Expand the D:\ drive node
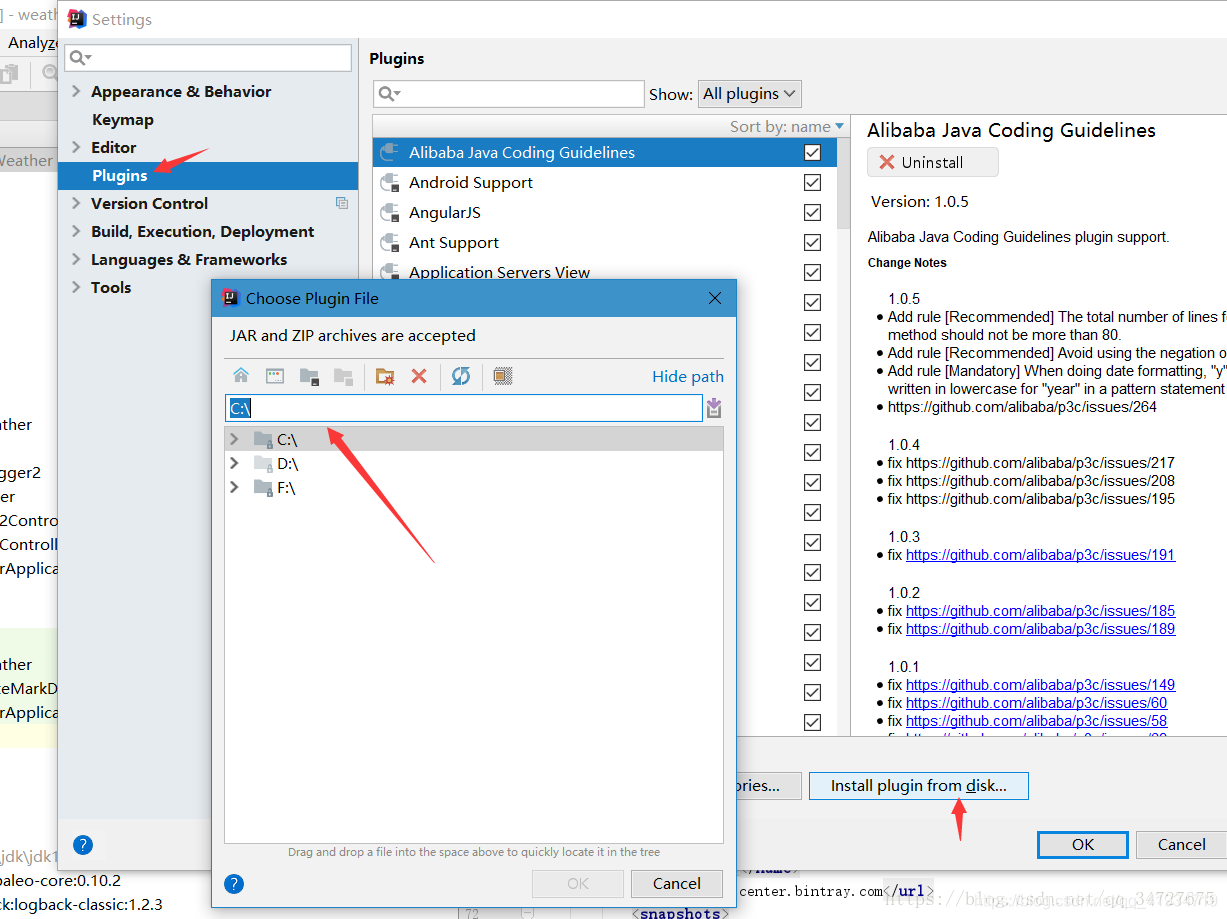This screenshot has height=919, width=1227. [x=235, y=463]
